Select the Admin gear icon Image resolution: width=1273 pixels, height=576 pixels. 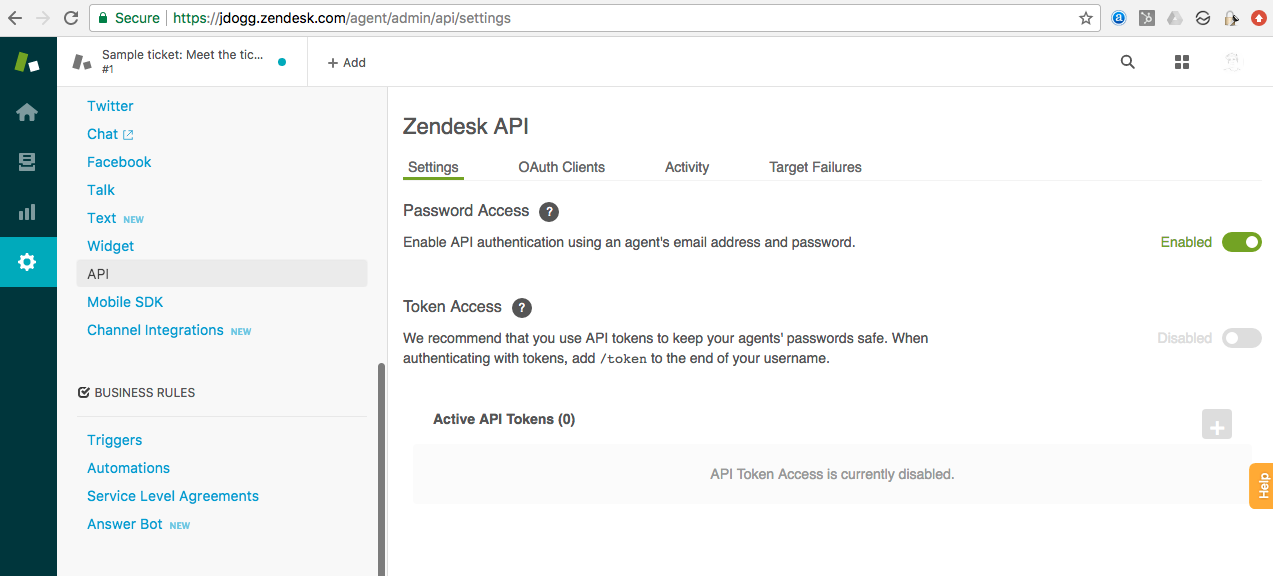[27, 262]
